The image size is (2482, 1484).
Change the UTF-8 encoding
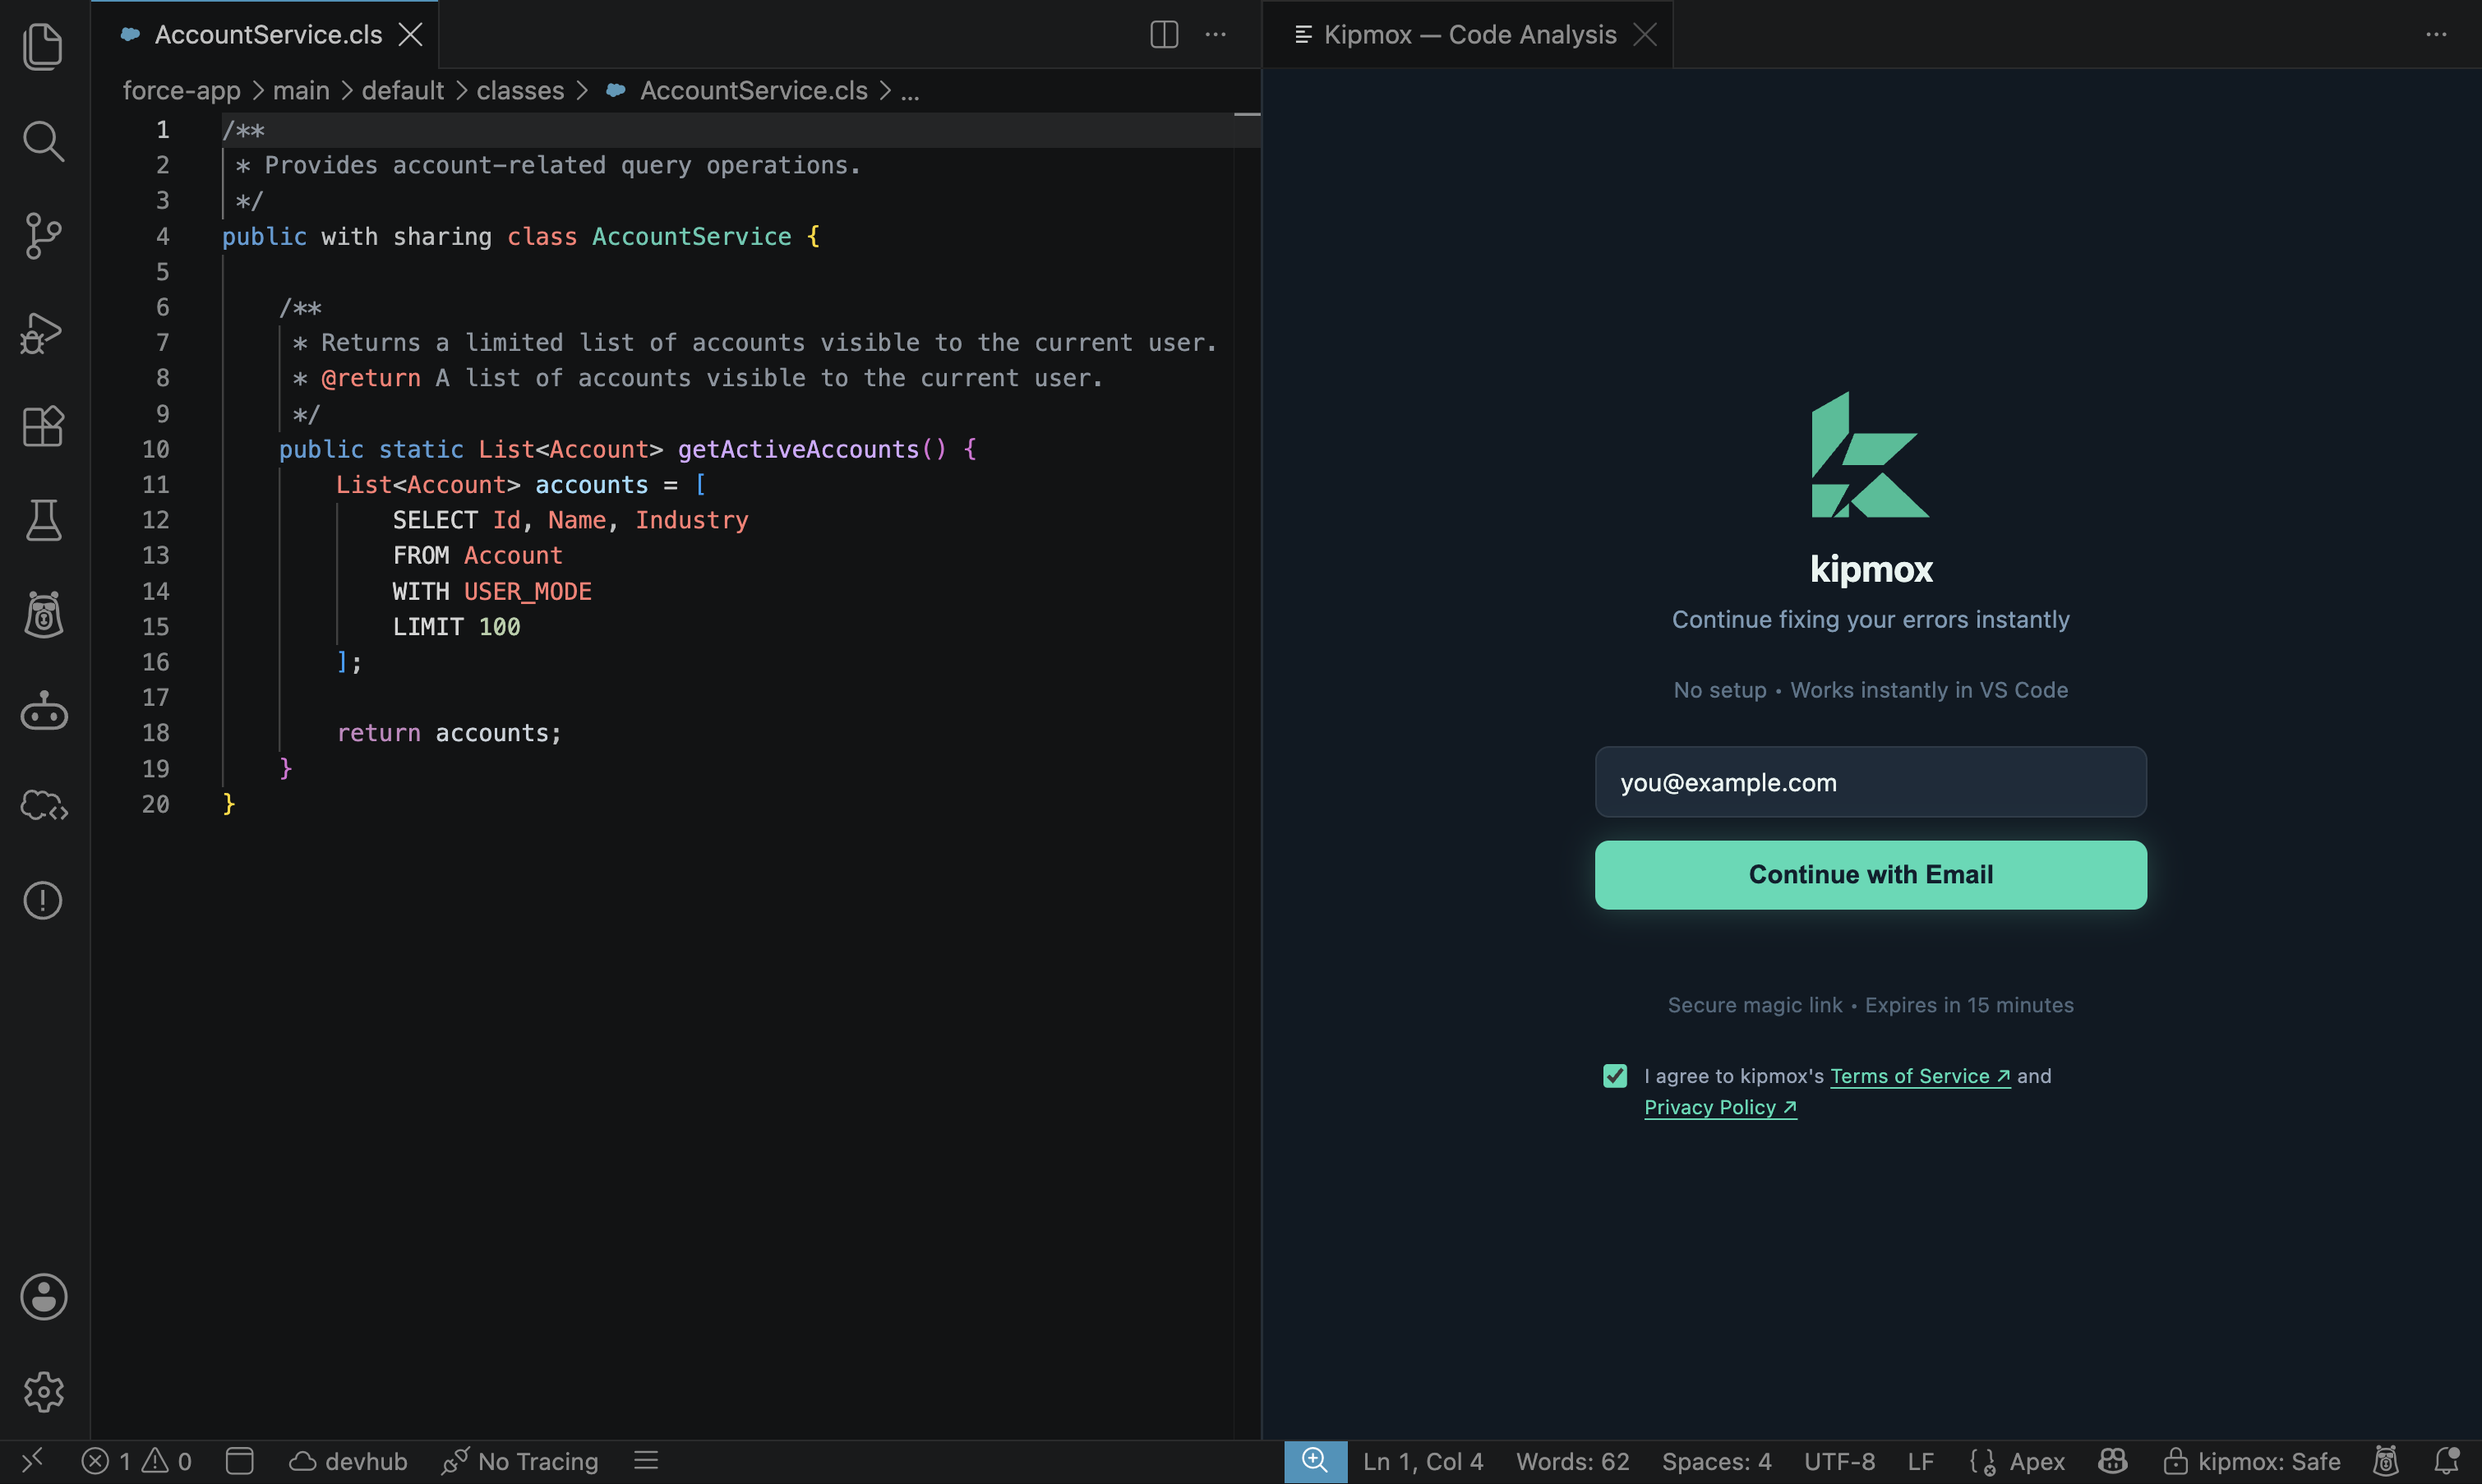click(x=1839, y=1461)
